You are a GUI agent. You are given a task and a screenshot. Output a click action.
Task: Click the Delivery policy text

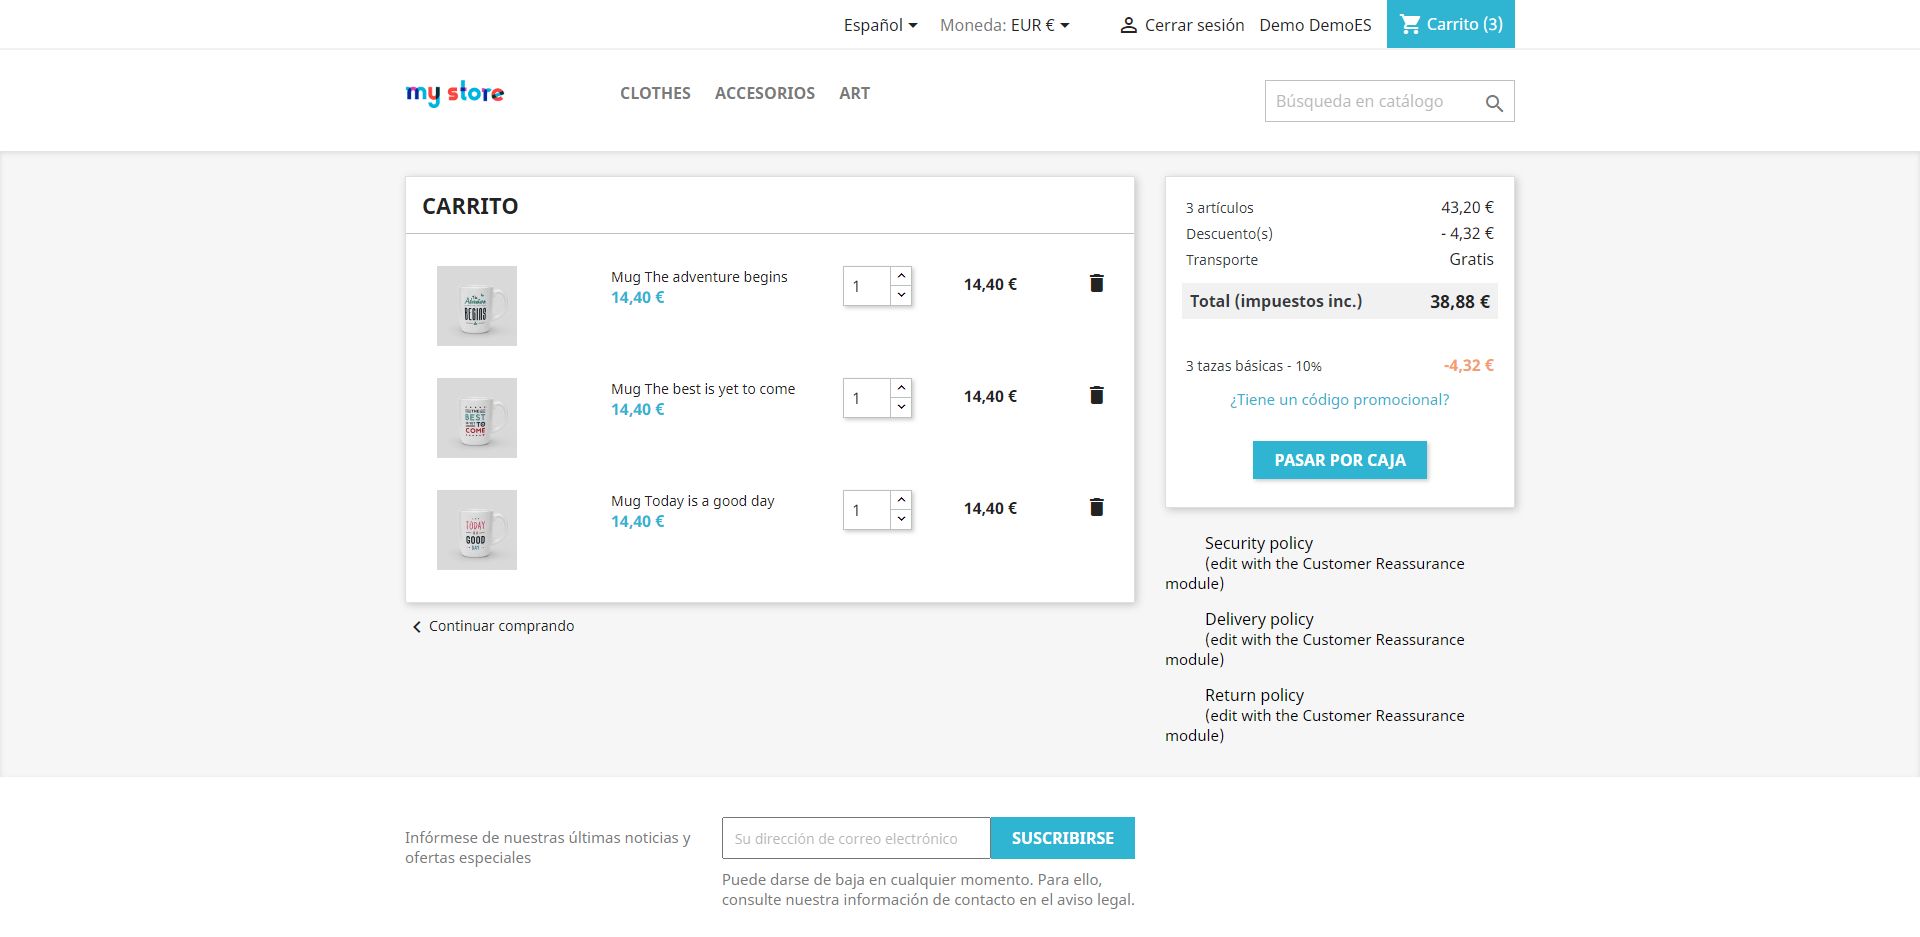(x=1259, y=619)
